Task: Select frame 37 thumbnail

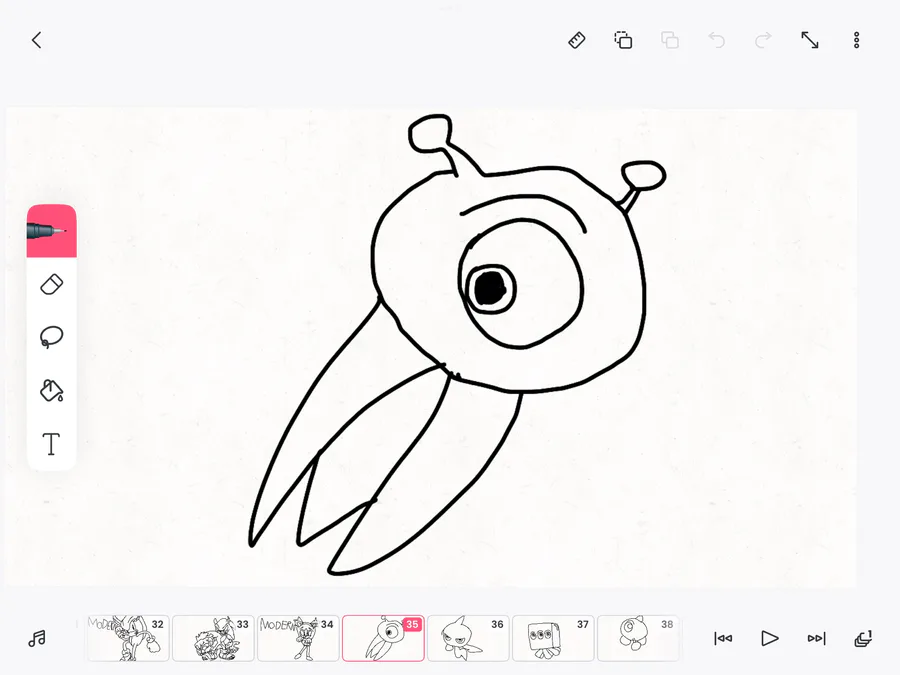Action: point(553,638)
